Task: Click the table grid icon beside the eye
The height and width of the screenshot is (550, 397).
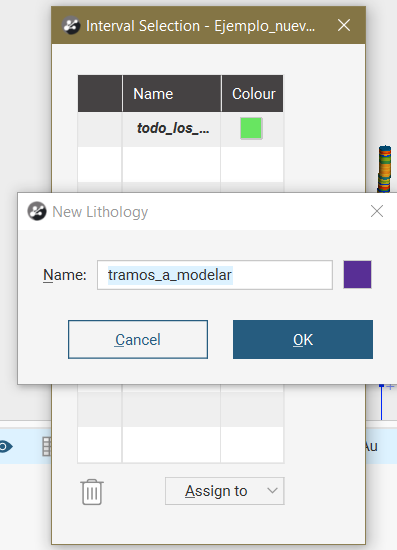Action: pos(47,447)
